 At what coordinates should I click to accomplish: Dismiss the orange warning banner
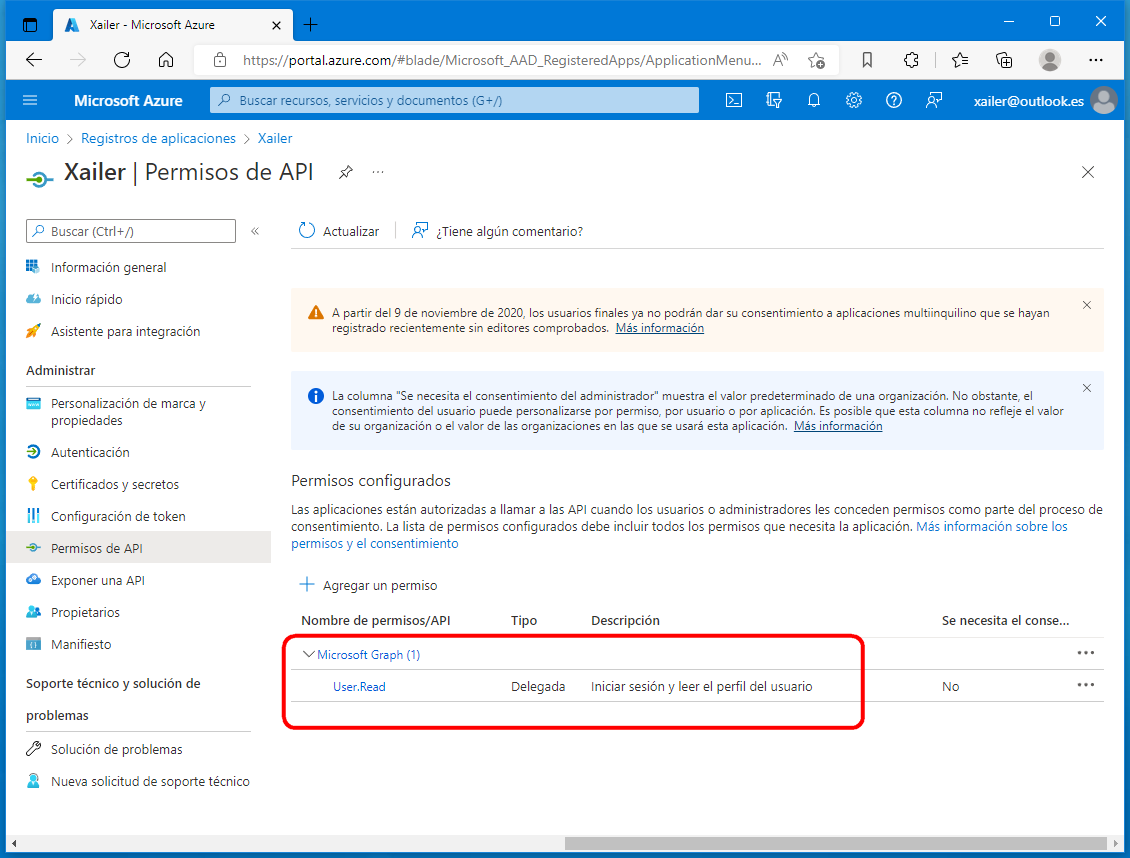1087,305
